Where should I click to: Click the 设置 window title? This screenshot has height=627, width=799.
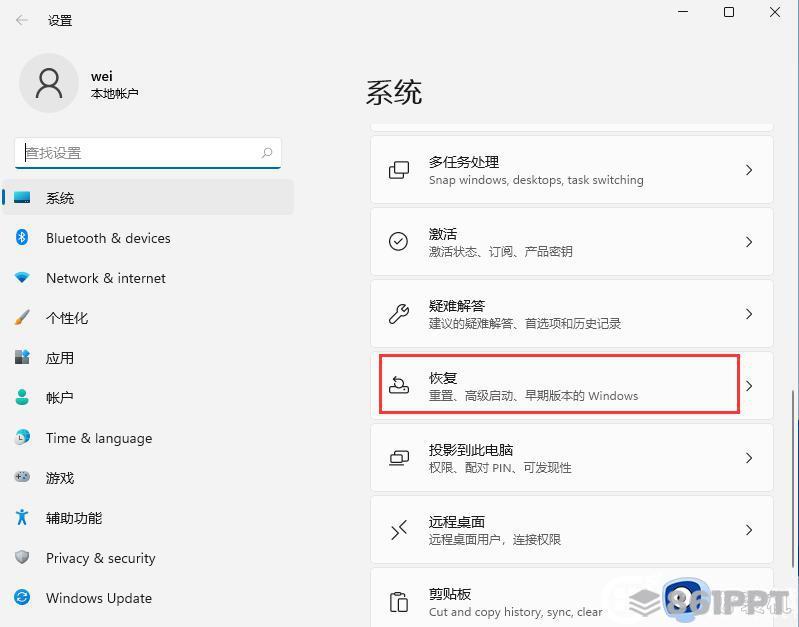[x=60, y=21]
